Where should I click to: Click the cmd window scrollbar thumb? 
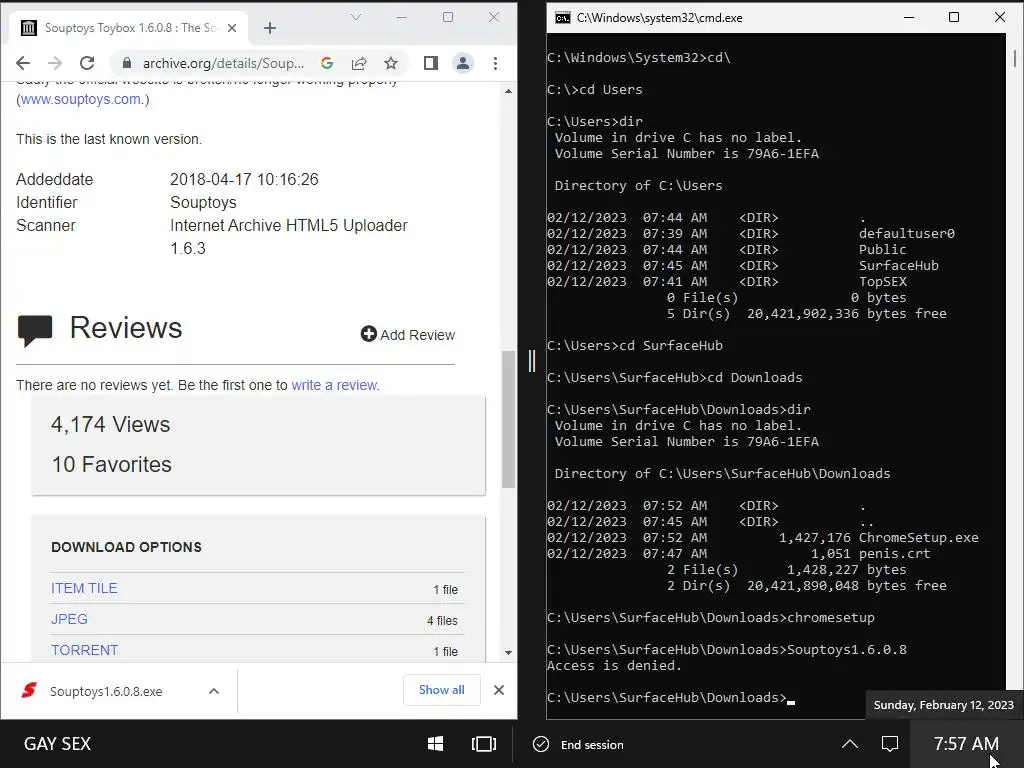coord(1014,59)
